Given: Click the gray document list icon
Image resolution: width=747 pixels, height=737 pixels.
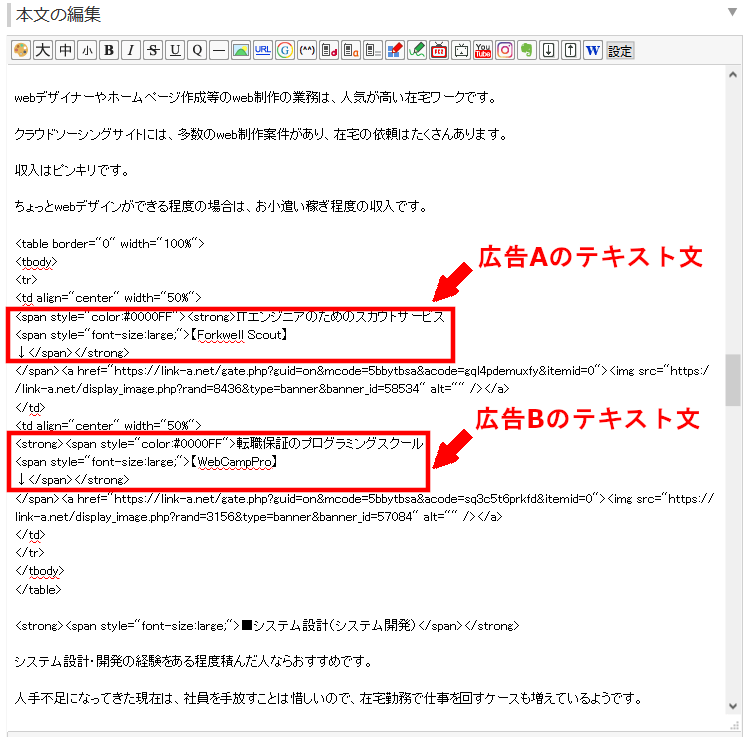Looking at the screenshot, I should click(373, 50).
